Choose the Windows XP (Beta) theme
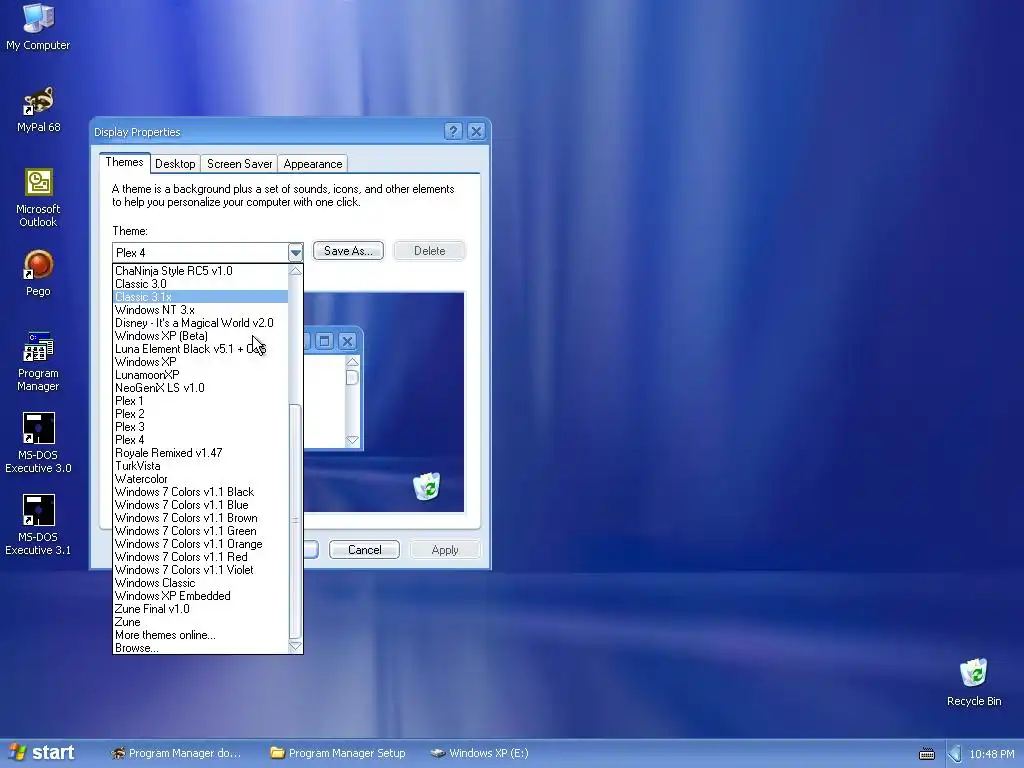The image size is (1024, 768). click(x=200, y=336)
